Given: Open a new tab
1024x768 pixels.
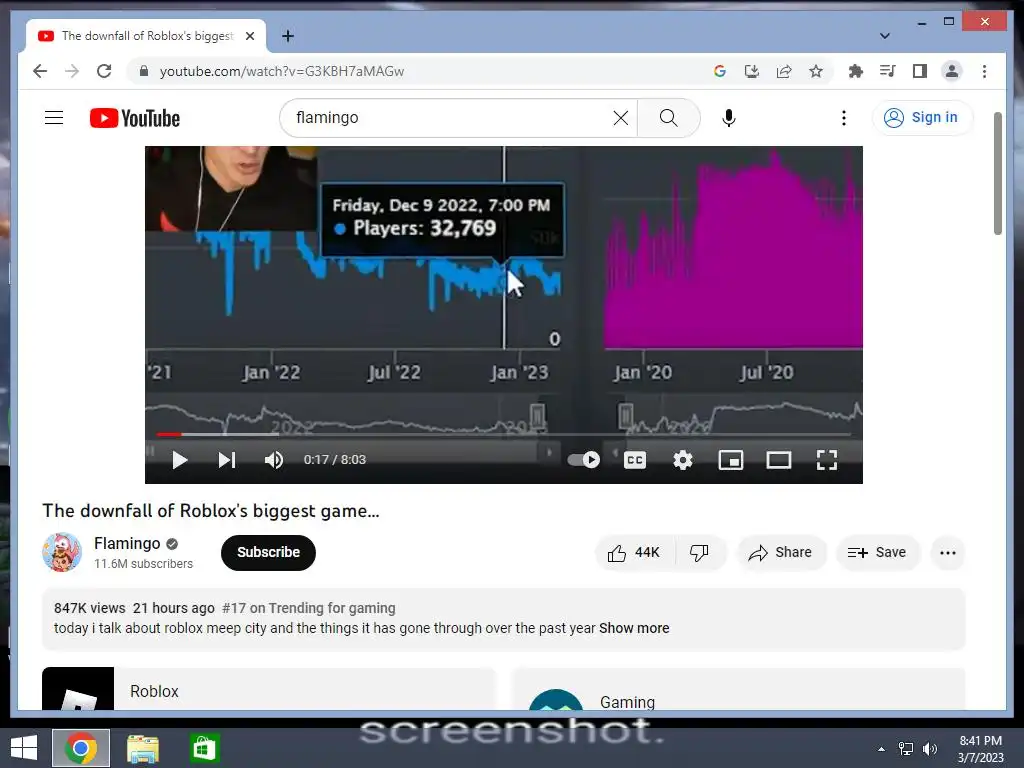Looking at the screenshot, I should tap(287, 36).
